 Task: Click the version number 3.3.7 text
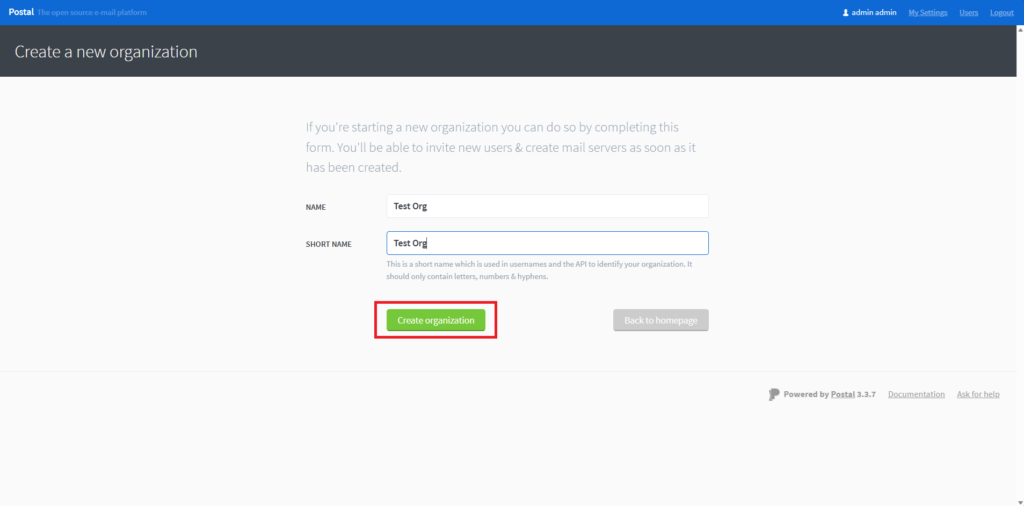pos(866,394)
